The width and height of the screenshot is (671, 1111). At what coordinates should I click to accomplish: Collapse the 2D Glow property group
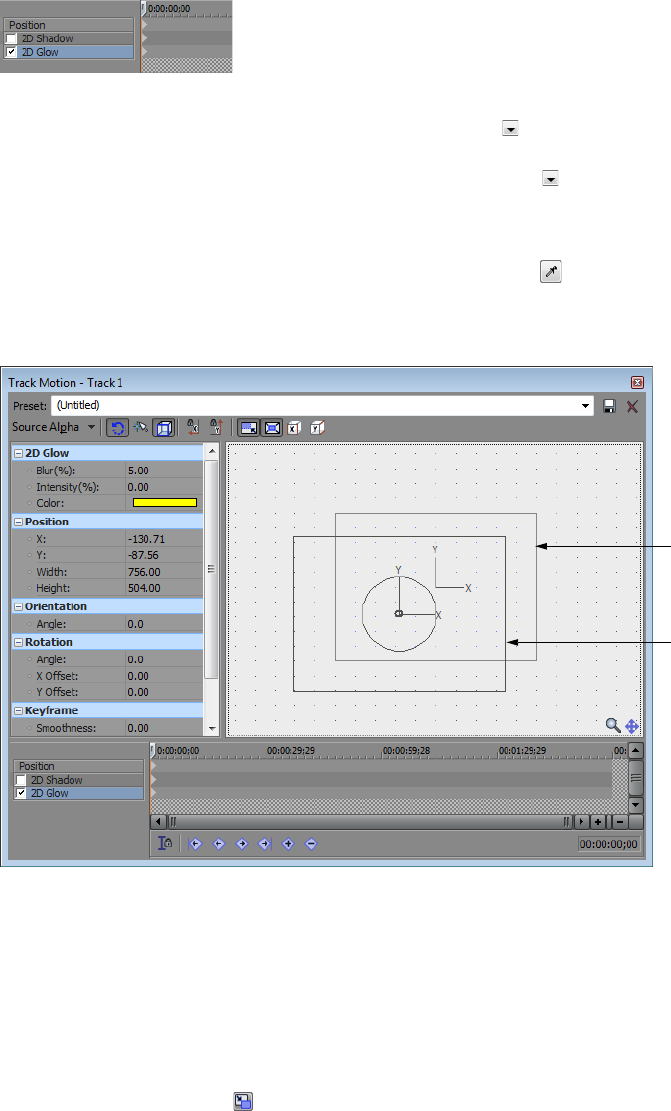coord(18,453)
